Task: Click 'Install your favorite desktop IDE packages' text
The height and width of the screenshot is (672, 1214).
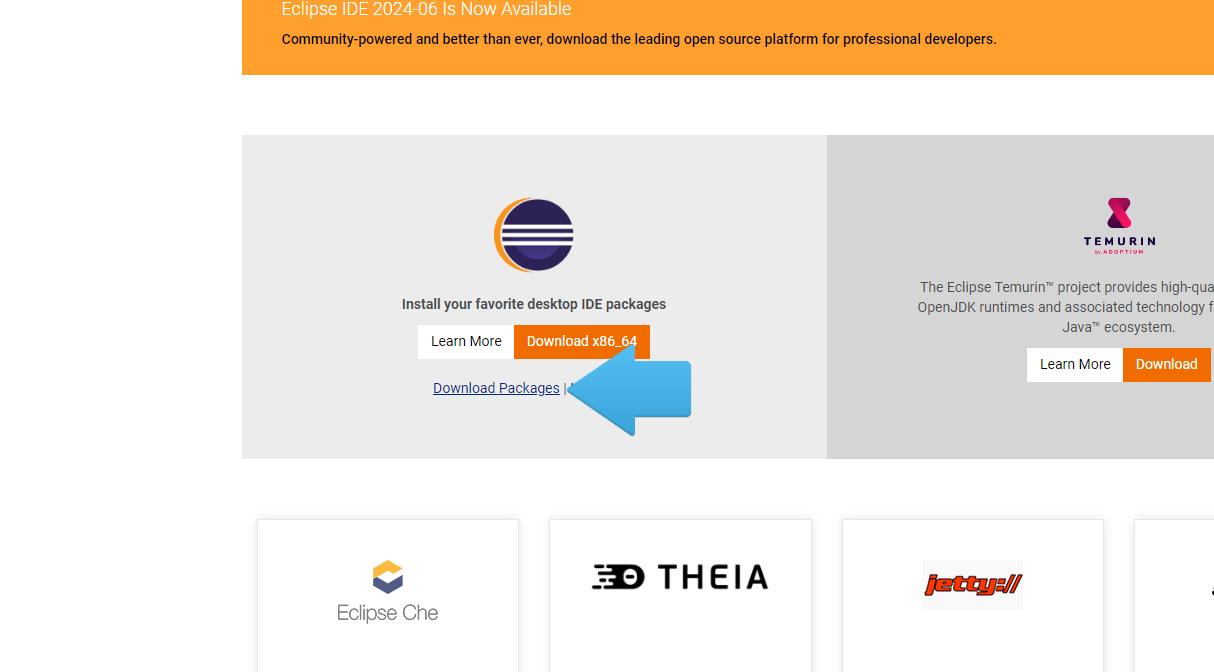Action: pos(534,304)
